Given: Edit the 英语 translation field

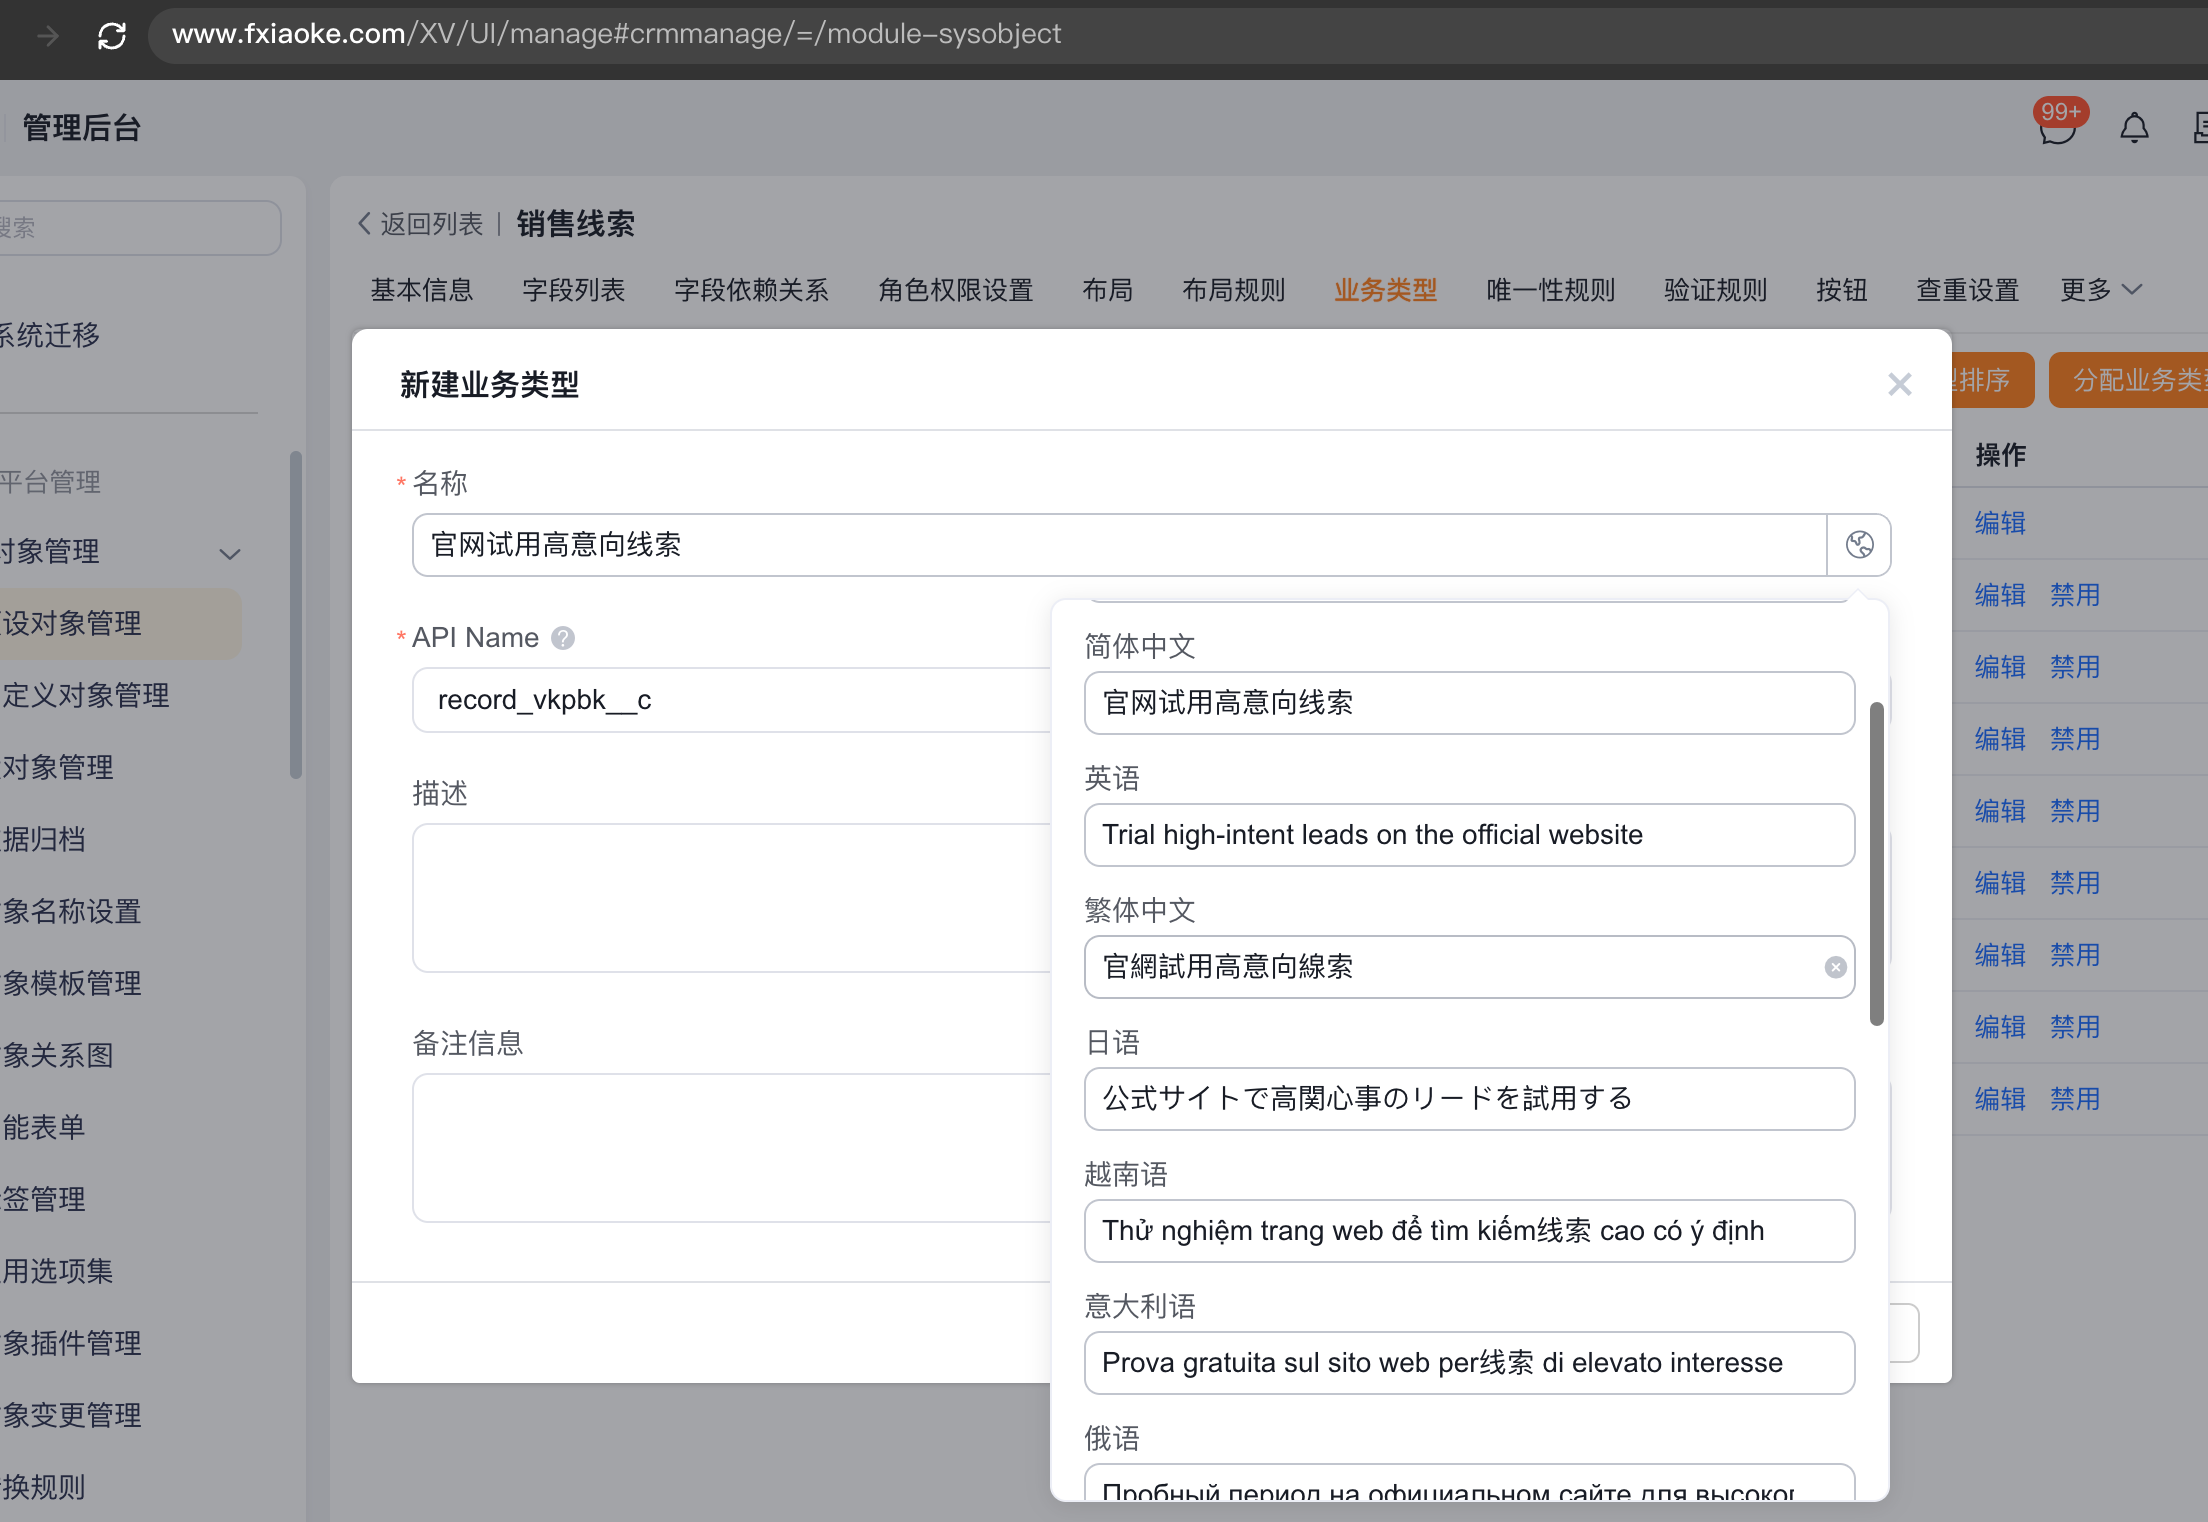Looking at the screenshot, I should point(1469,835).
